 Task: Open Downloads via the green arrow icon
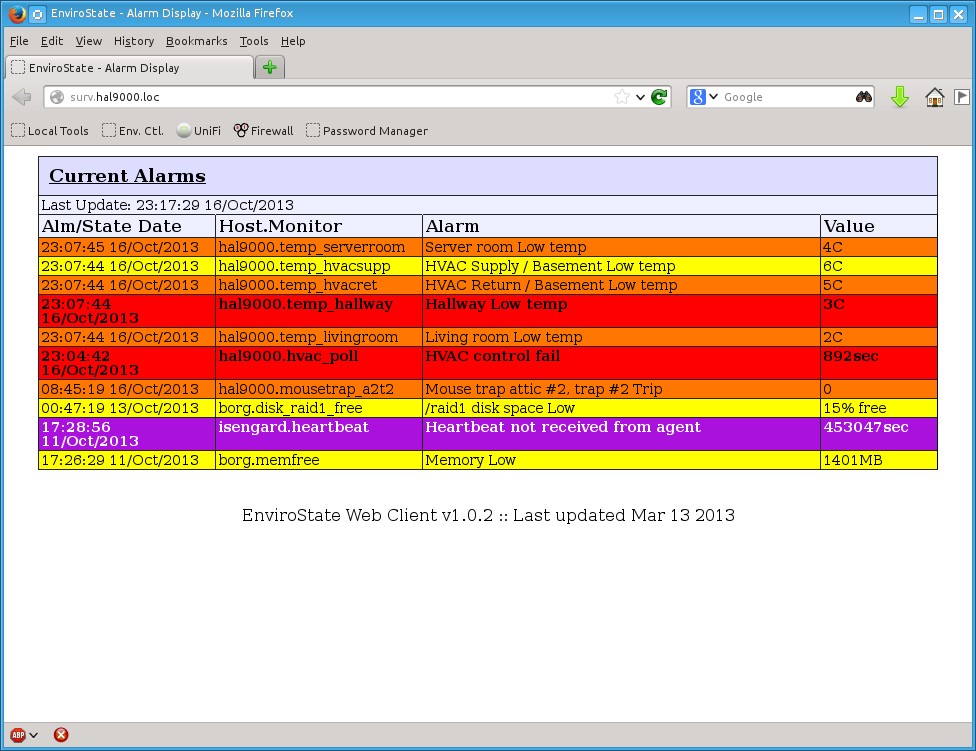899,97
